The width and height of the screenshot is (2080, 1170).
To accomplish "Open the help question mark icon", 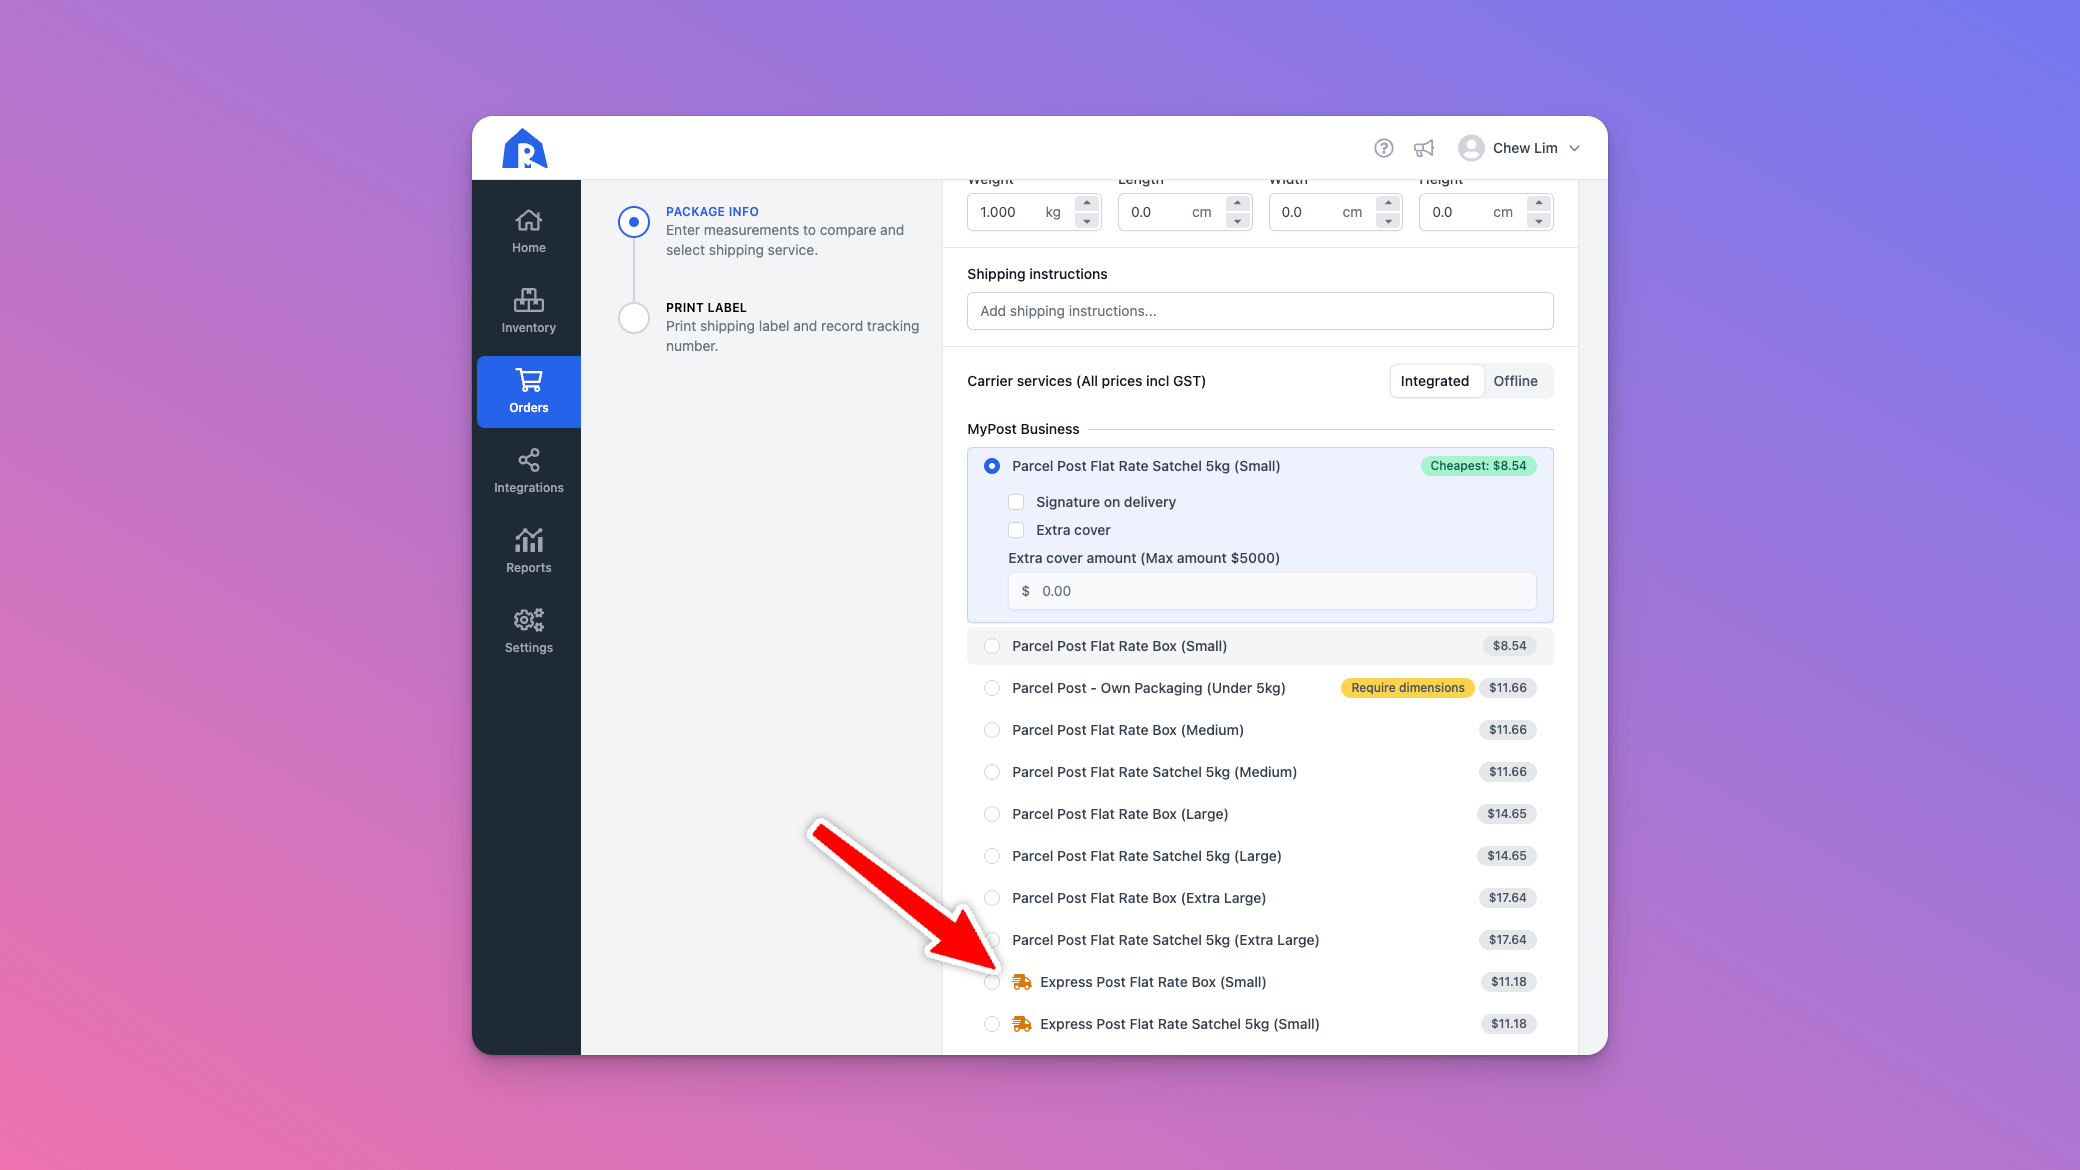I will point(1383,148).
